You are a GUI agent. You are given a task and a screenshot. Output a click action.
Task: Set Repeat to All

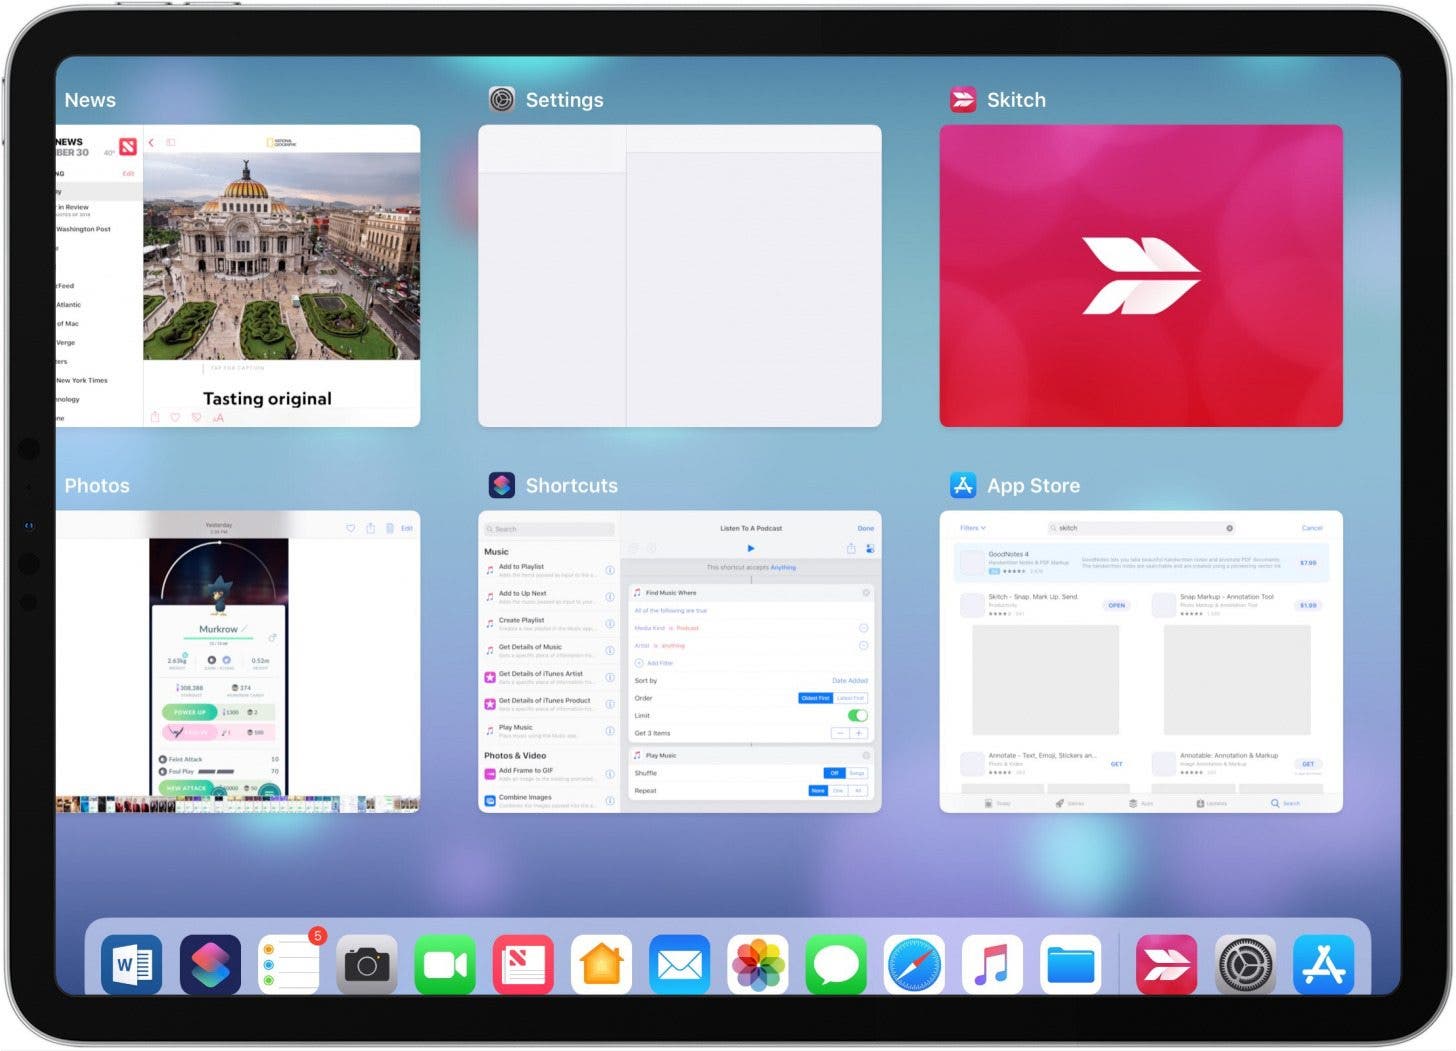[x=858, y=791]
